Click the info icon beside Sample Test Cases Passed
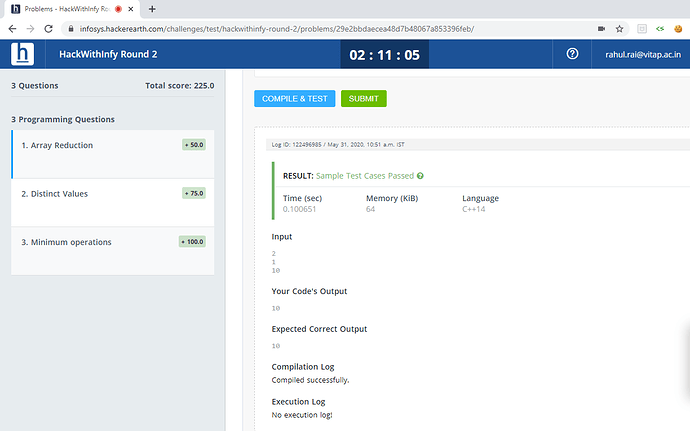Viewport: 690px width, 431px height. click(420, 176)
